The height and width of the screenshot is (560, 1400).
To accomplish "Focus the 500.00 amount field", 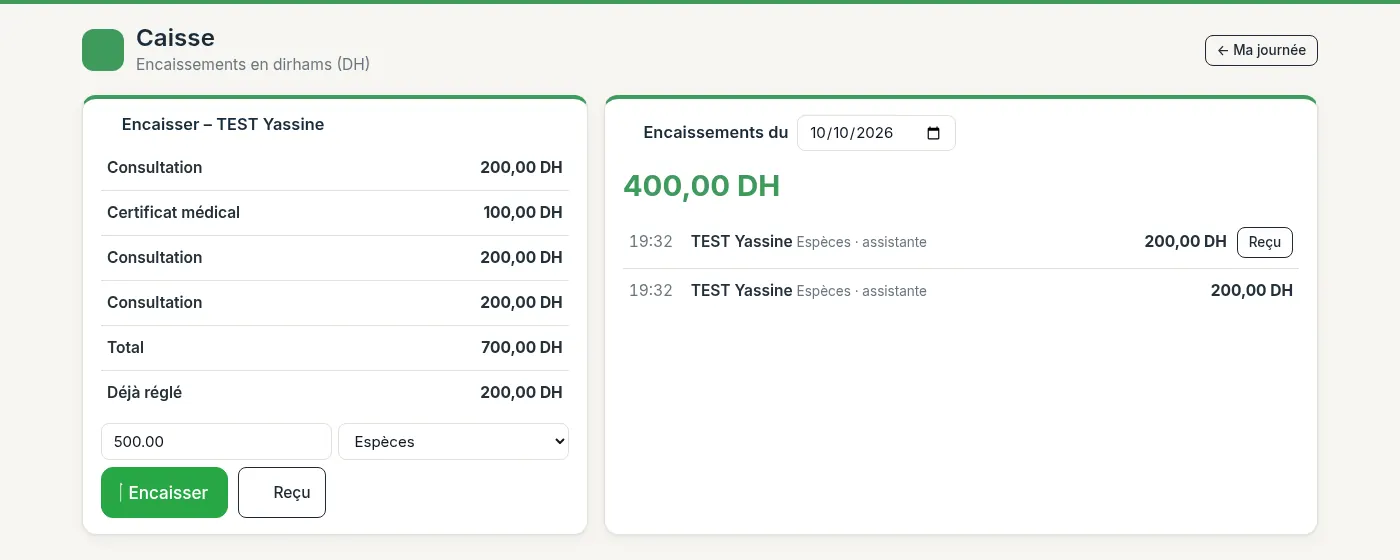I will tap(216, 442).
